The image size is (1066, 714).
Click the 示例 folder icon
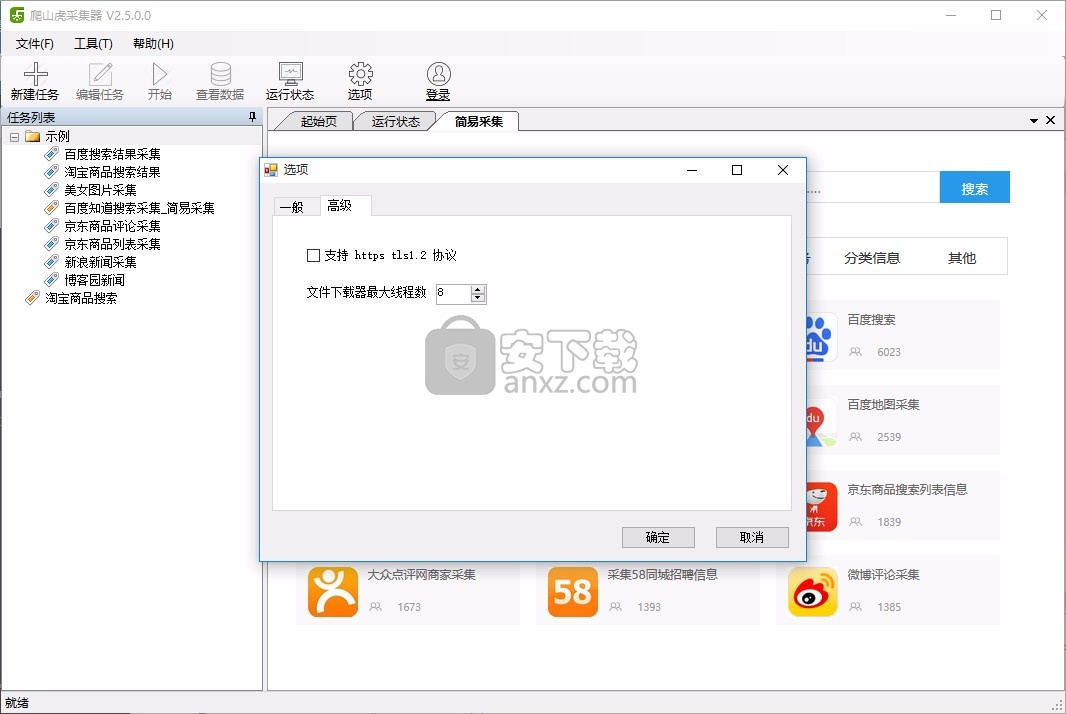click(x=33, y=136)
